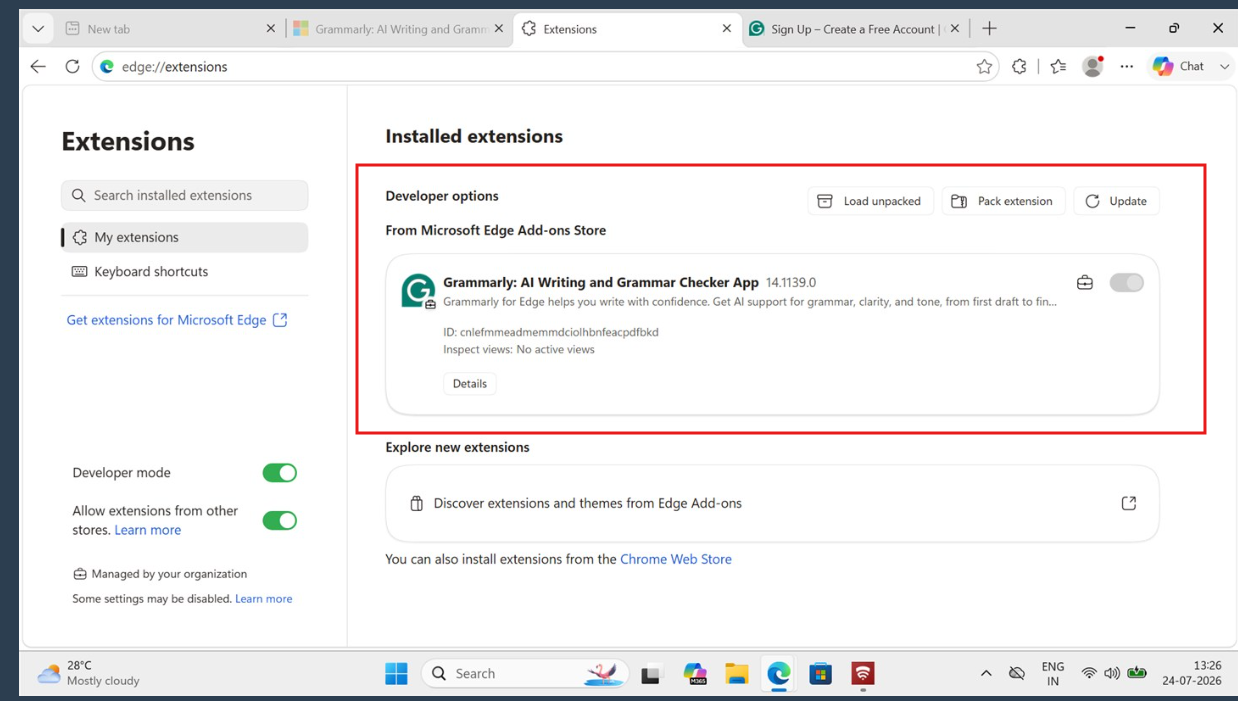Image resolution: width=1238 pixels, height=701 pixels.
Task: Click the Managed by your organization briefcase icon
Action: [x=80, y=574]
